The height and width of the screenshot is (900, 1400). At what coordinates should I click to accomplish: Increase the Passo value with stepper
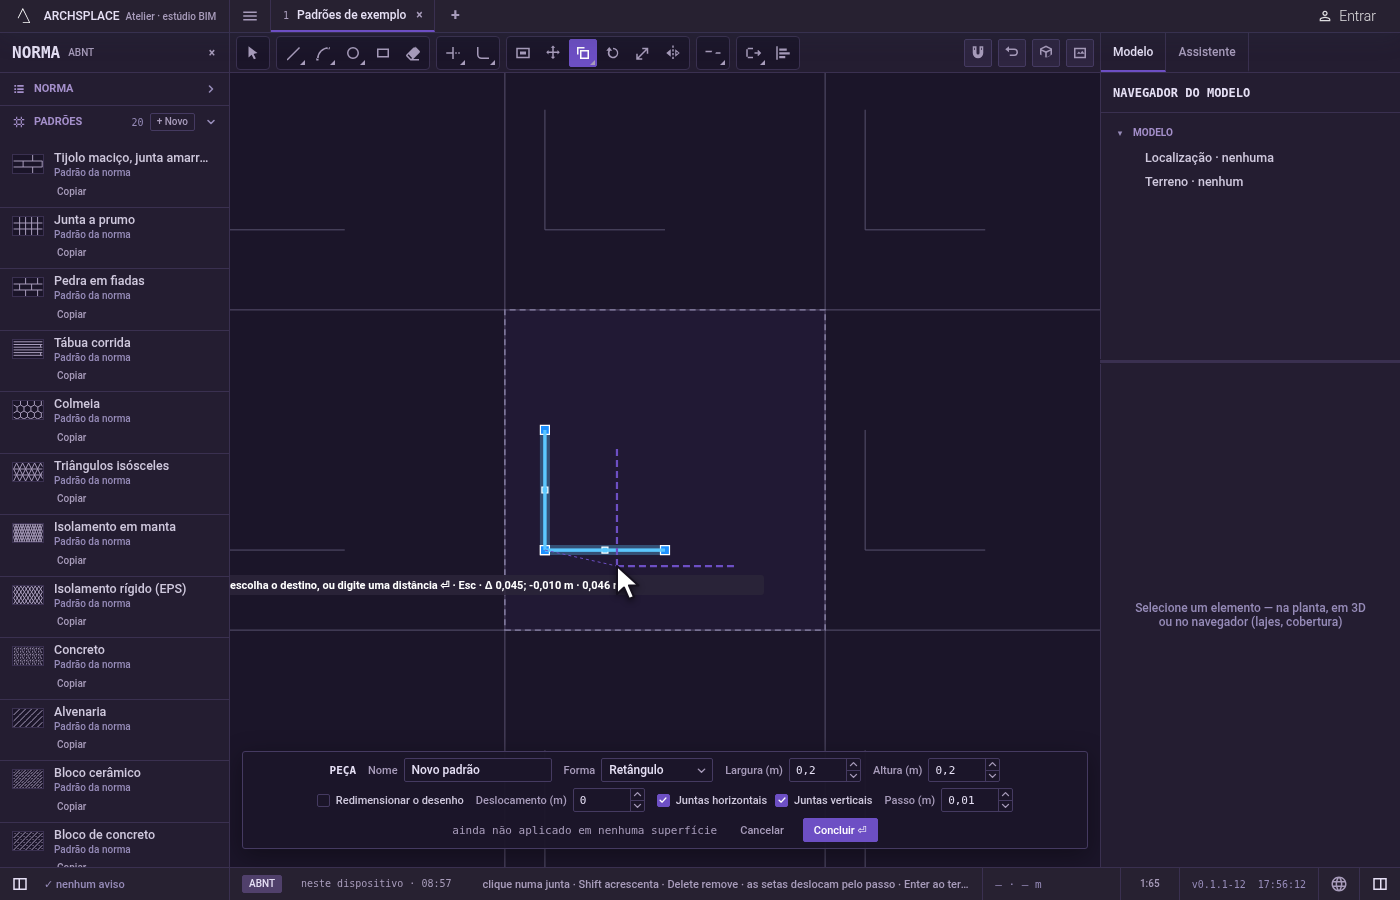tap(1005, 795)
